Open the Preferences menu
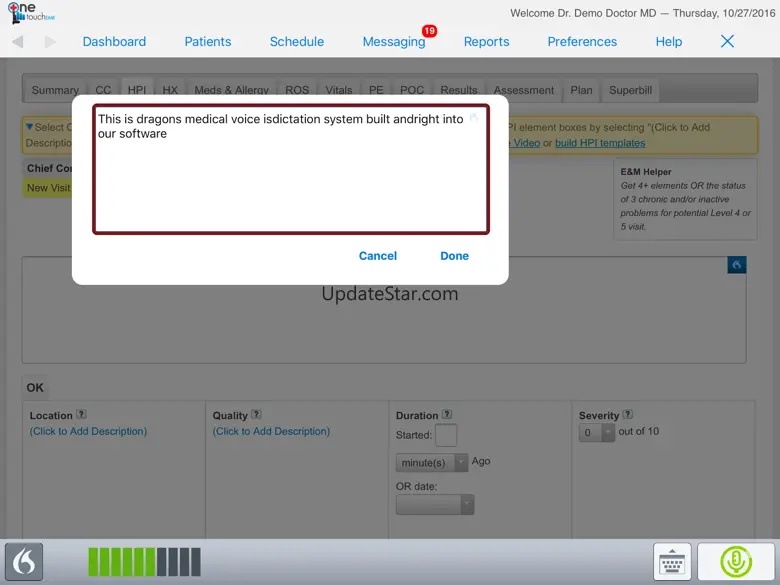Image resolution: width=780 pixels, height=585 pixels. tap(582, 42)
